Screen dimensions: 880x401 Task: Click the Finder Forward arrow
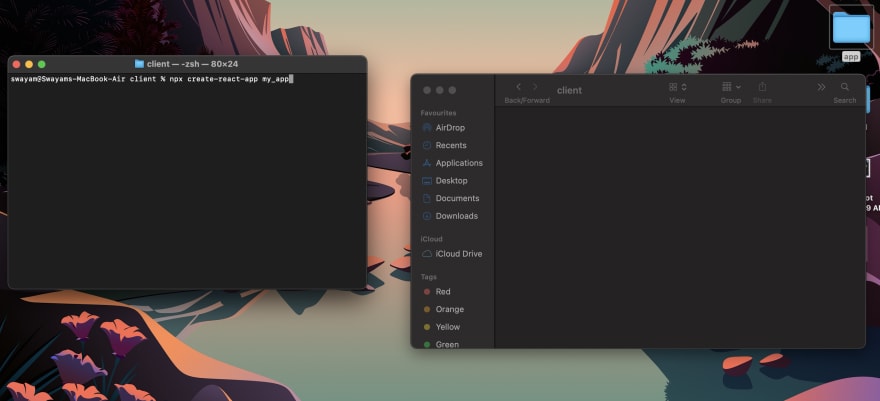pos(535,87)
